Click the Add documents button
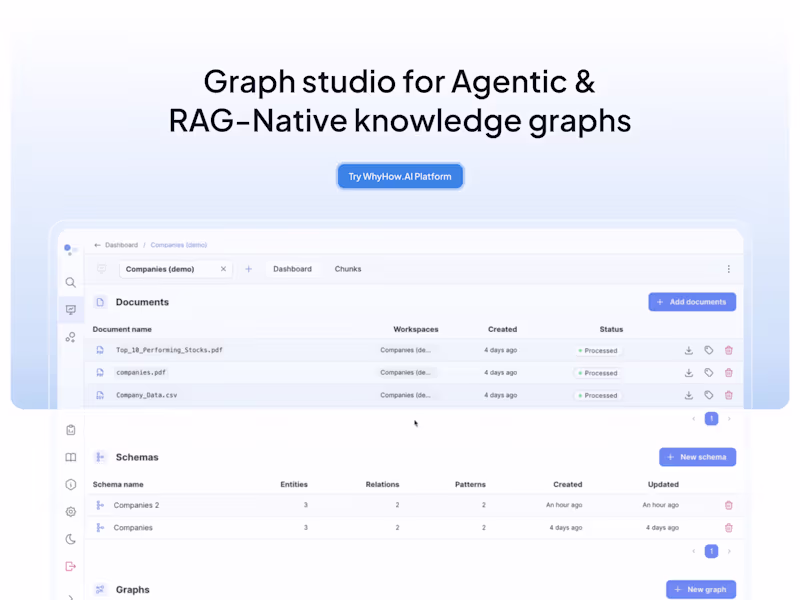 click(x=692, y=302)
